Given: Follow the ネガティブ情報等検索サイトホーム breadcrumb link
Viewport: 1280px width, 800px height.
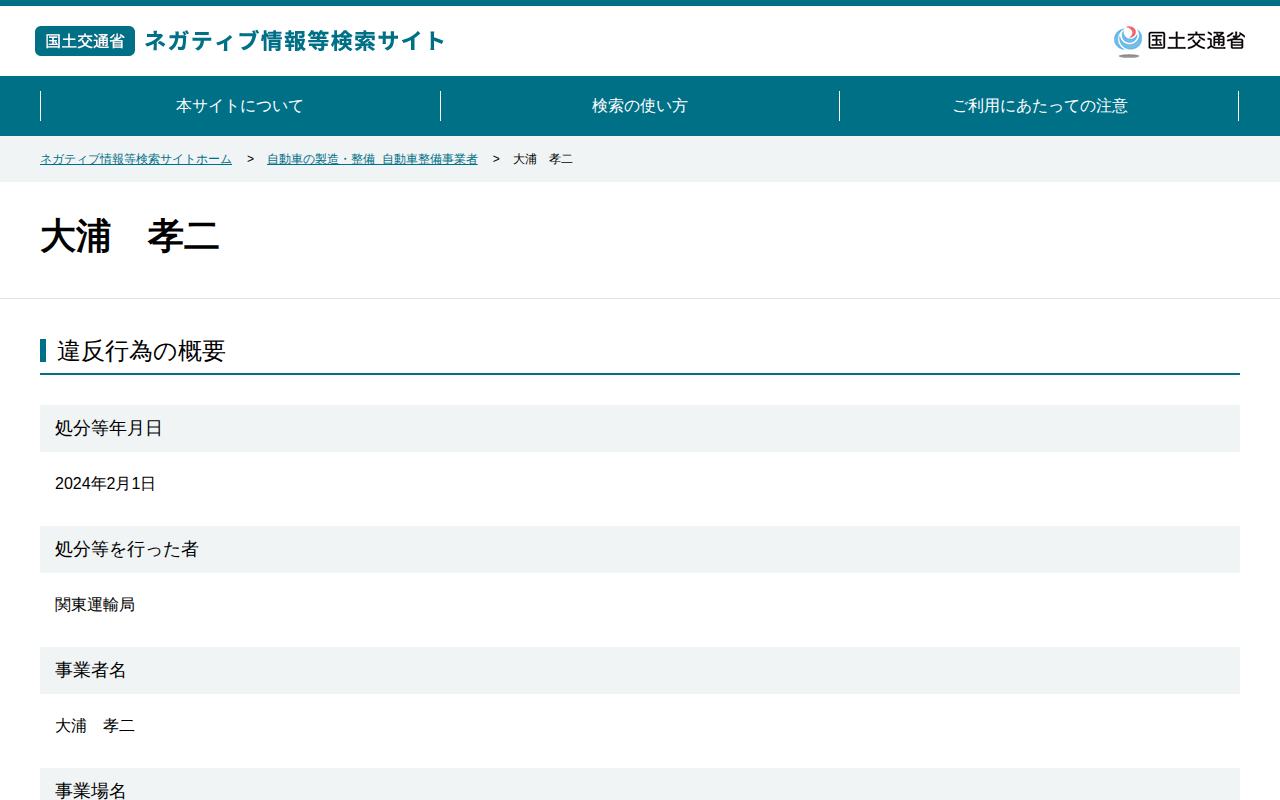Looking at the screenshot, I should pos(136,159).
